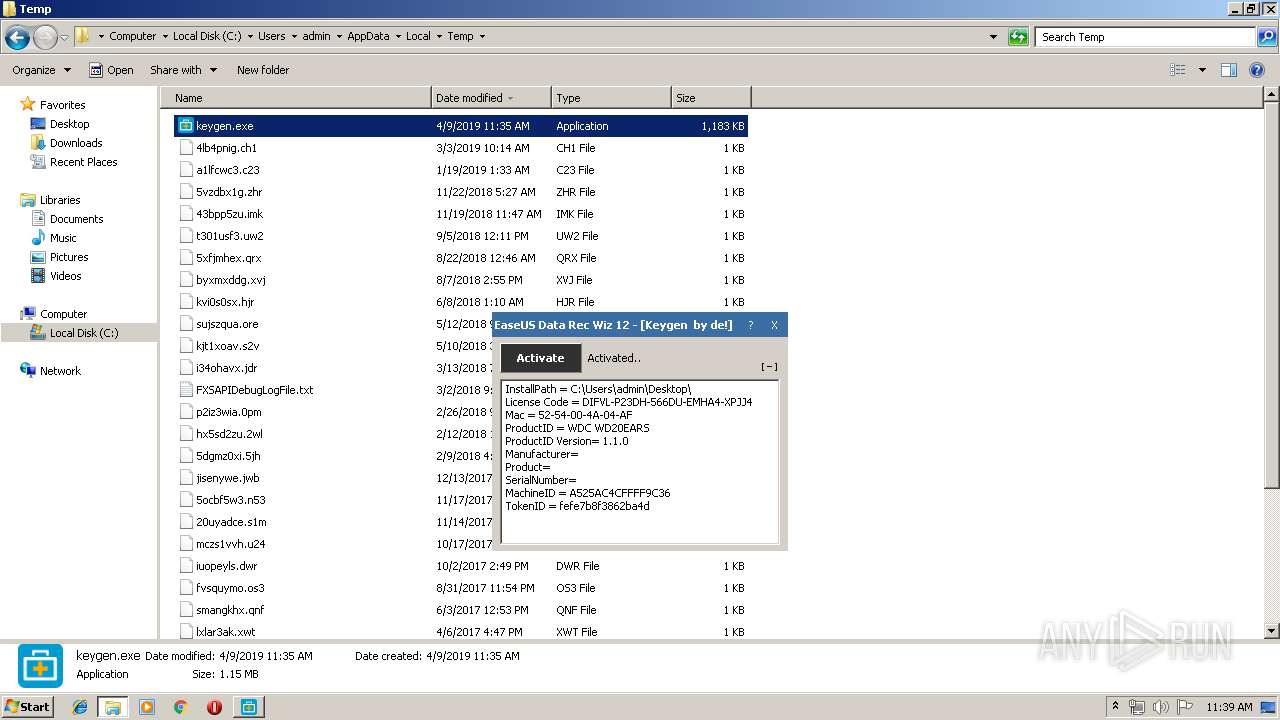1280x720 pixels.
Task: Click Computer in the address breadcrumb
Action: [x=133, y=36]
